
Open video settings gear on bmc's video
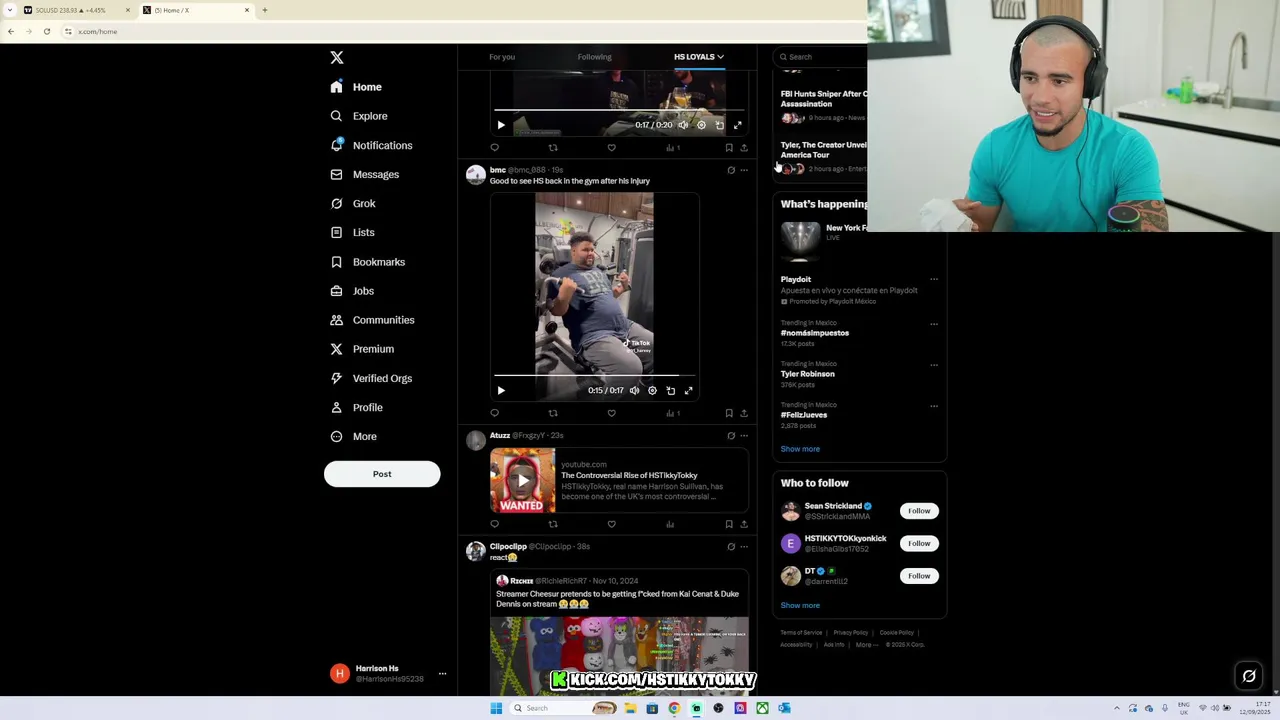[652, 391]
